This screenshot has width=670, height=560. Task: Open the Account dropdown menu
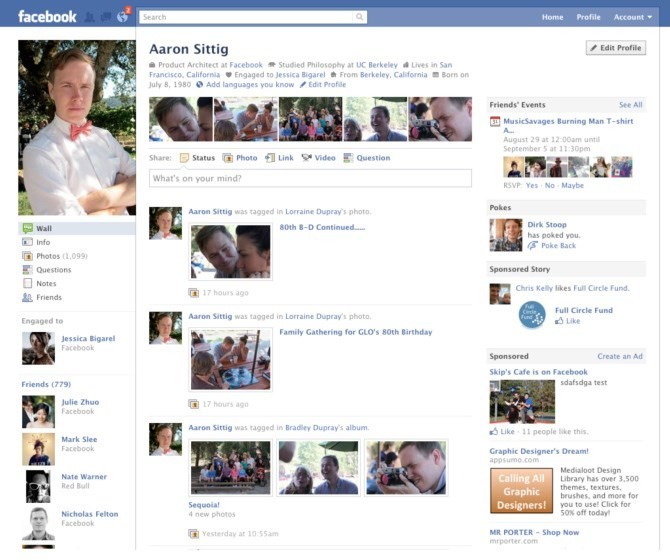[633, 17]
